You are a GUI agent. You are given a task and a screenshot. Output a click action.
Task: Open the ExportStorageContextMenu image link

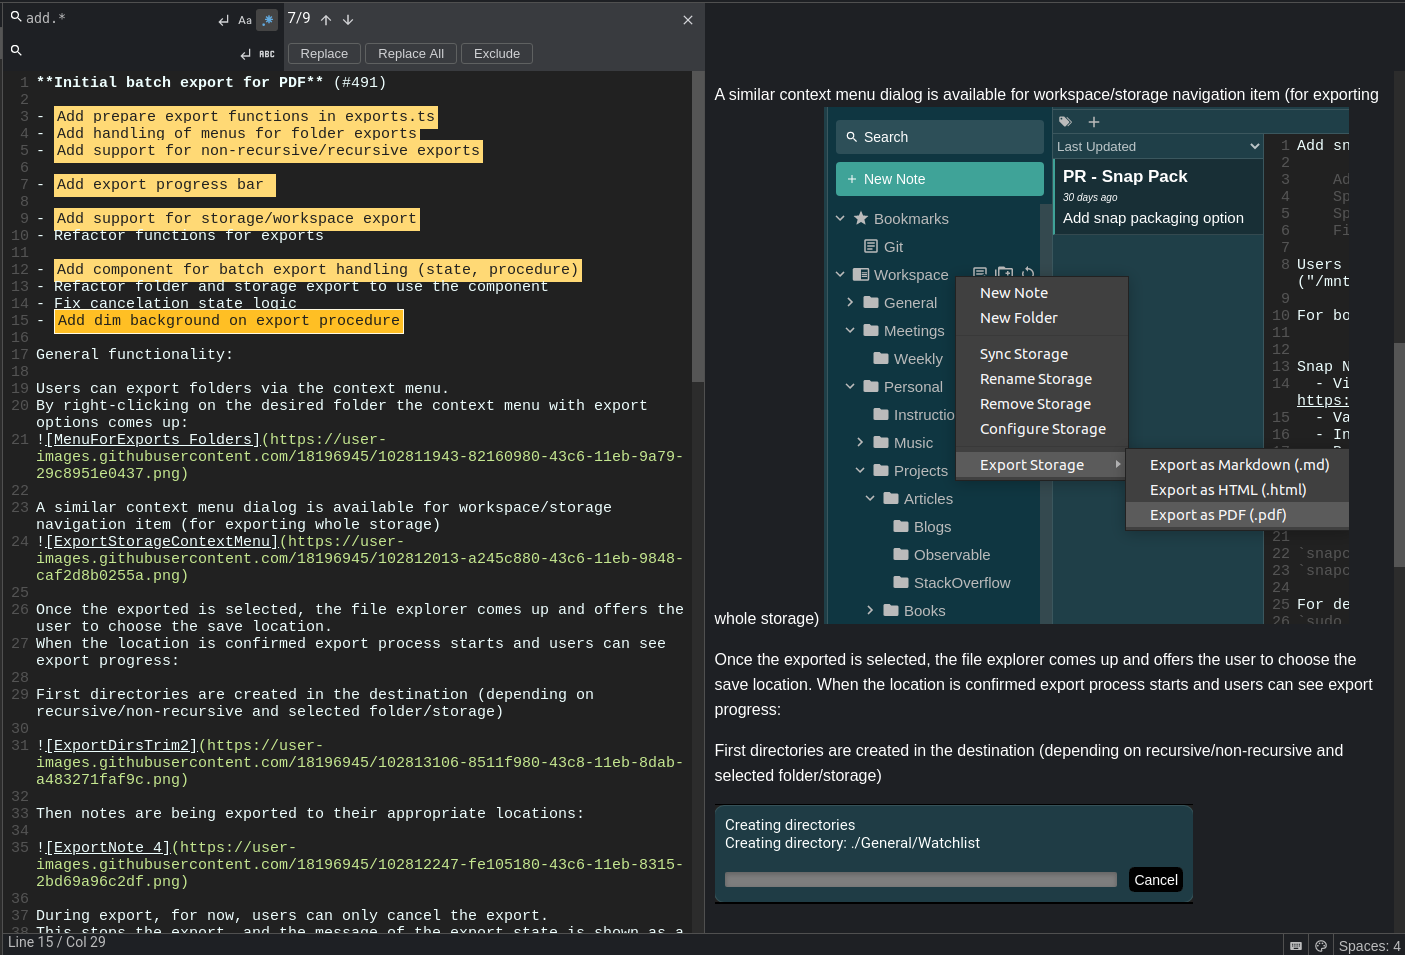pos(161,542)
